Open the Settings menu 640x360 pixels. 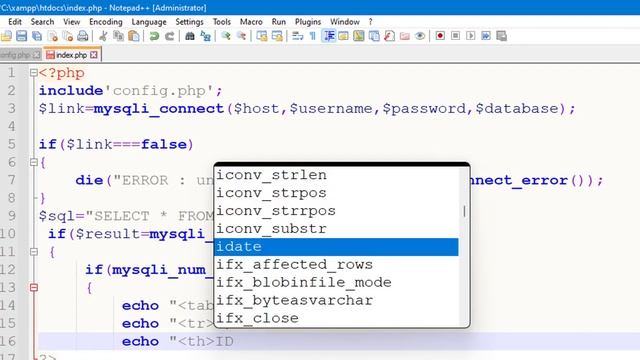pos(189,22)
